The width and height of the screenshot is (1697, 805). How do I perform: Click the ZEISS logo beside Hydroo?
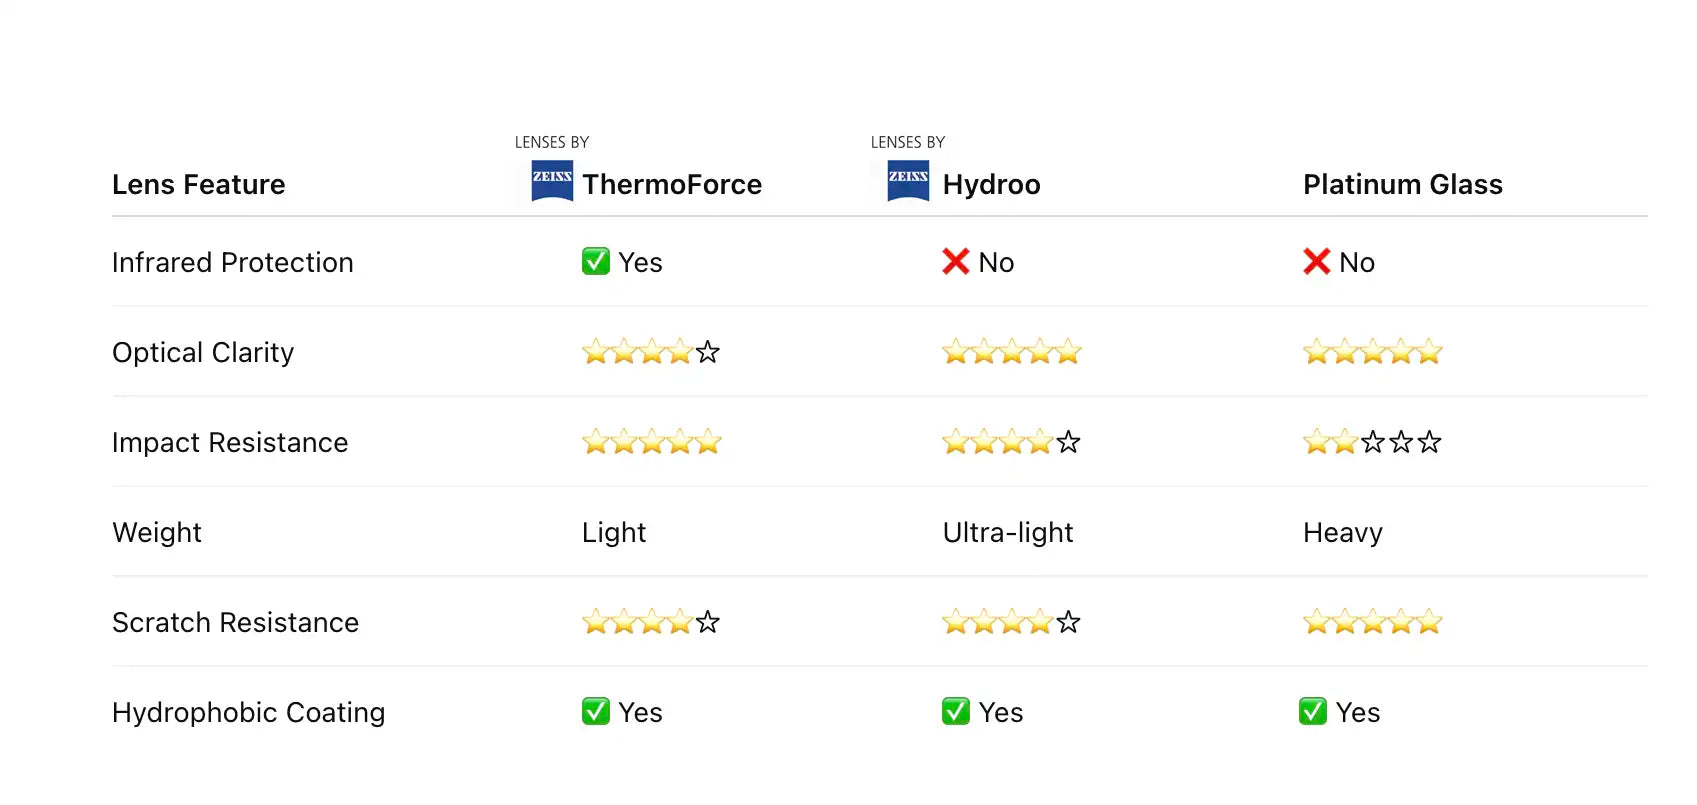pyautogui.click(x=908, y=180)
